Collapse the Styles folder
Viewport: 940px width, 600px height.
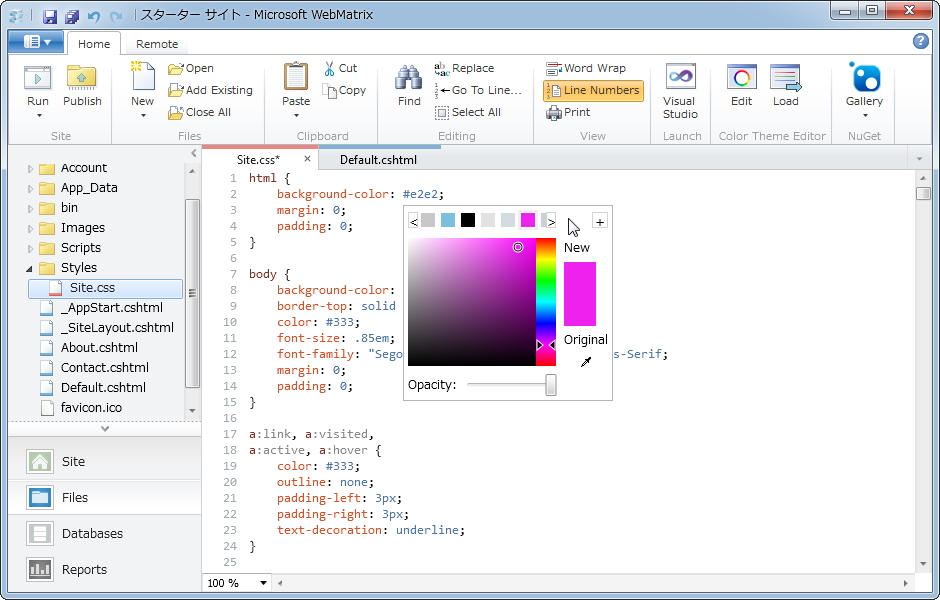tap(31, 268)
